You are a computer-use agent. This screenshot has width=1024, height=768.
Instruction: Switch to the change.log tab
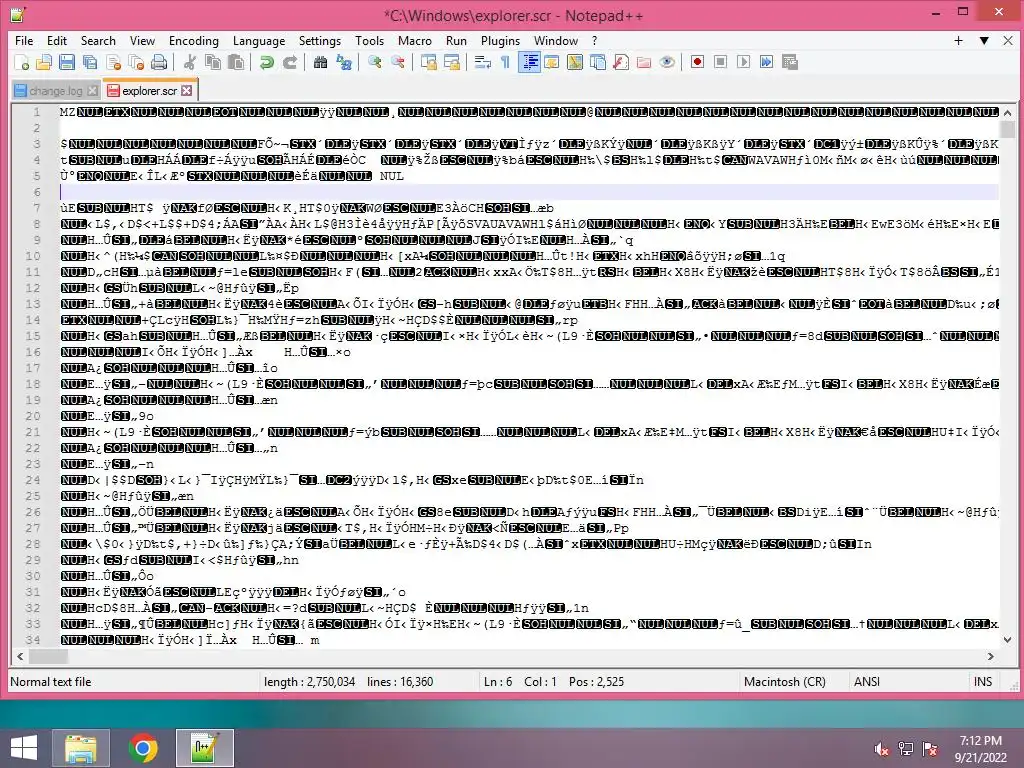(x=56, y=91)
